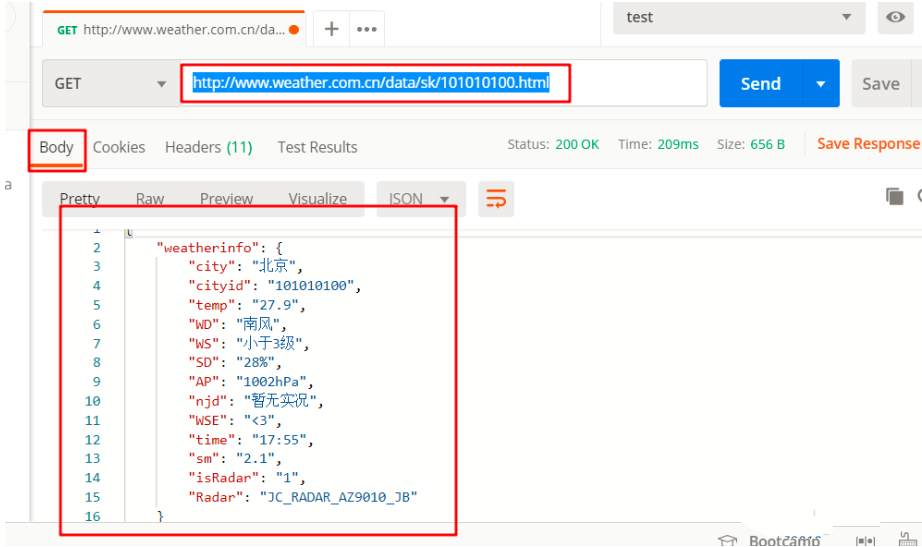The width and height of the screenshot is (922, 547).
Task: Toggle two-pane layout icon in status bar
Action: tap(865, 540)
